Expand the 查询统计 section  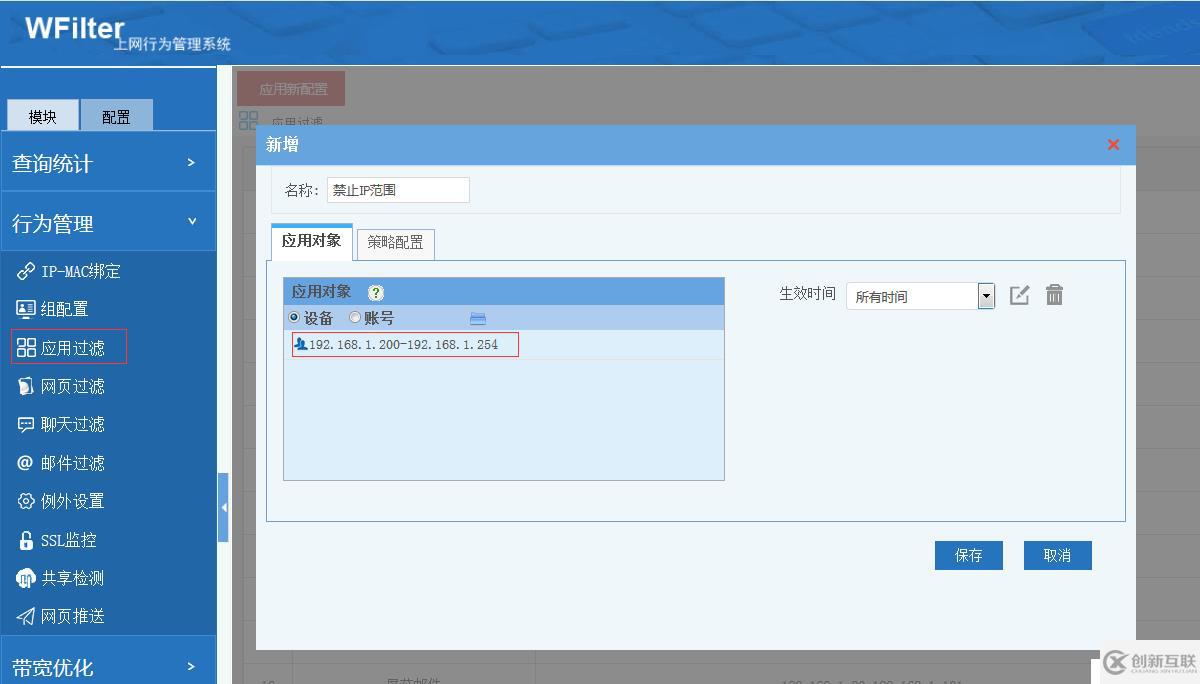108,162
